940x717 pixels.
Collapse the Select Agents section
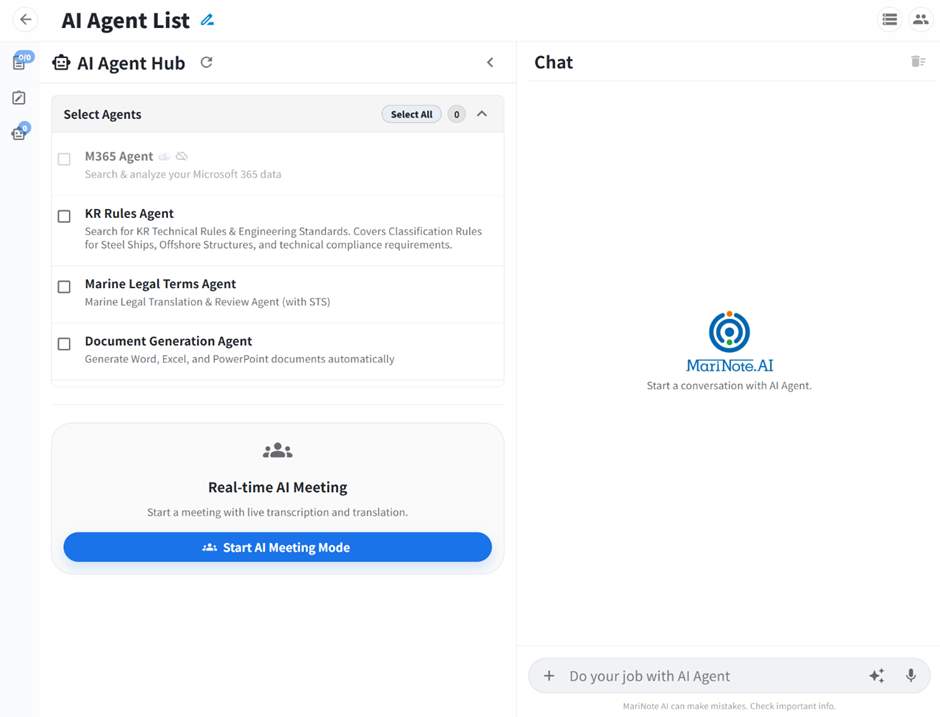(x=482, y=114)
